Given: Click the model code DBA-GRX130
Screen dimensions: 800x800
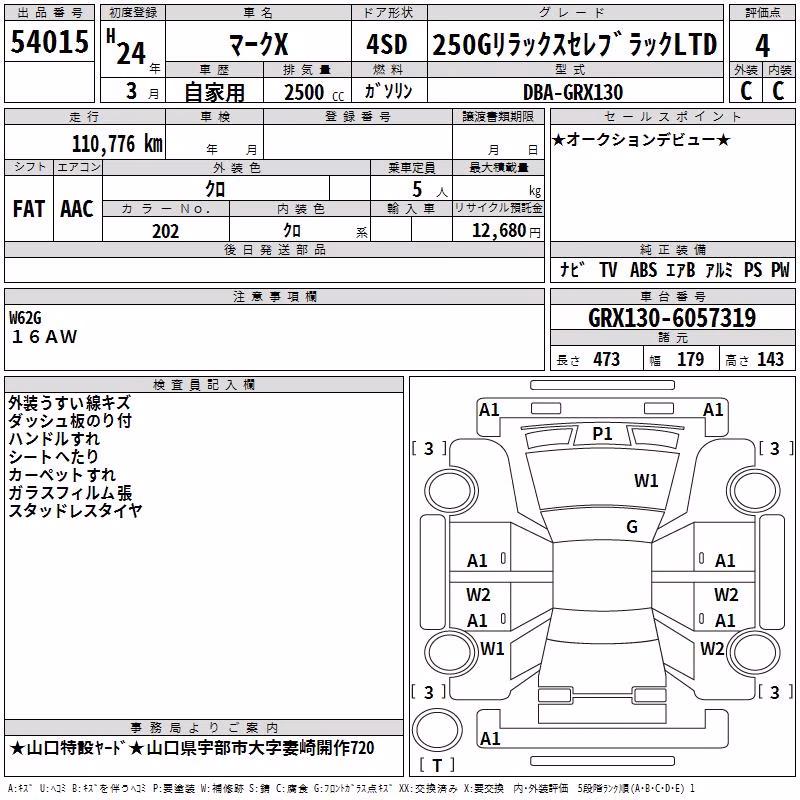Looking at the screenshot, I should (573, 92).
